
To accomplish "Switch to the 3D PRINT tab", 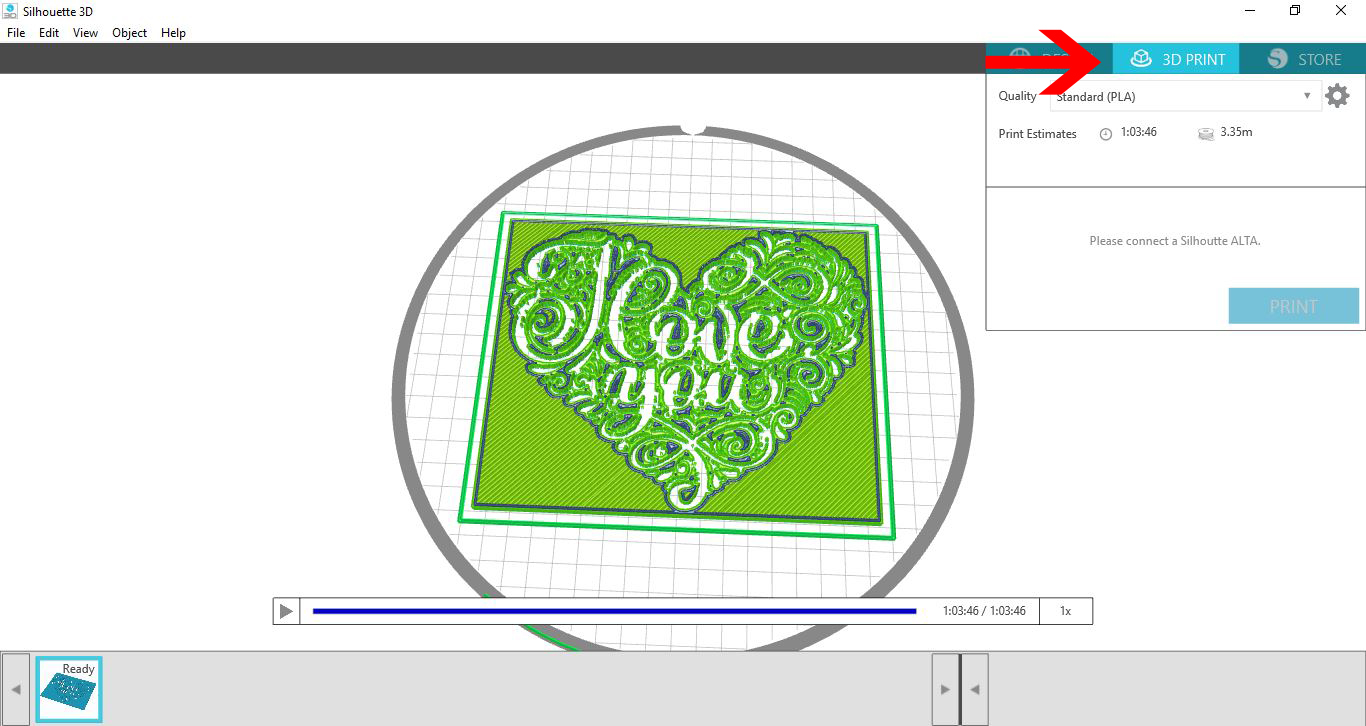I will tap(1176, 59).
